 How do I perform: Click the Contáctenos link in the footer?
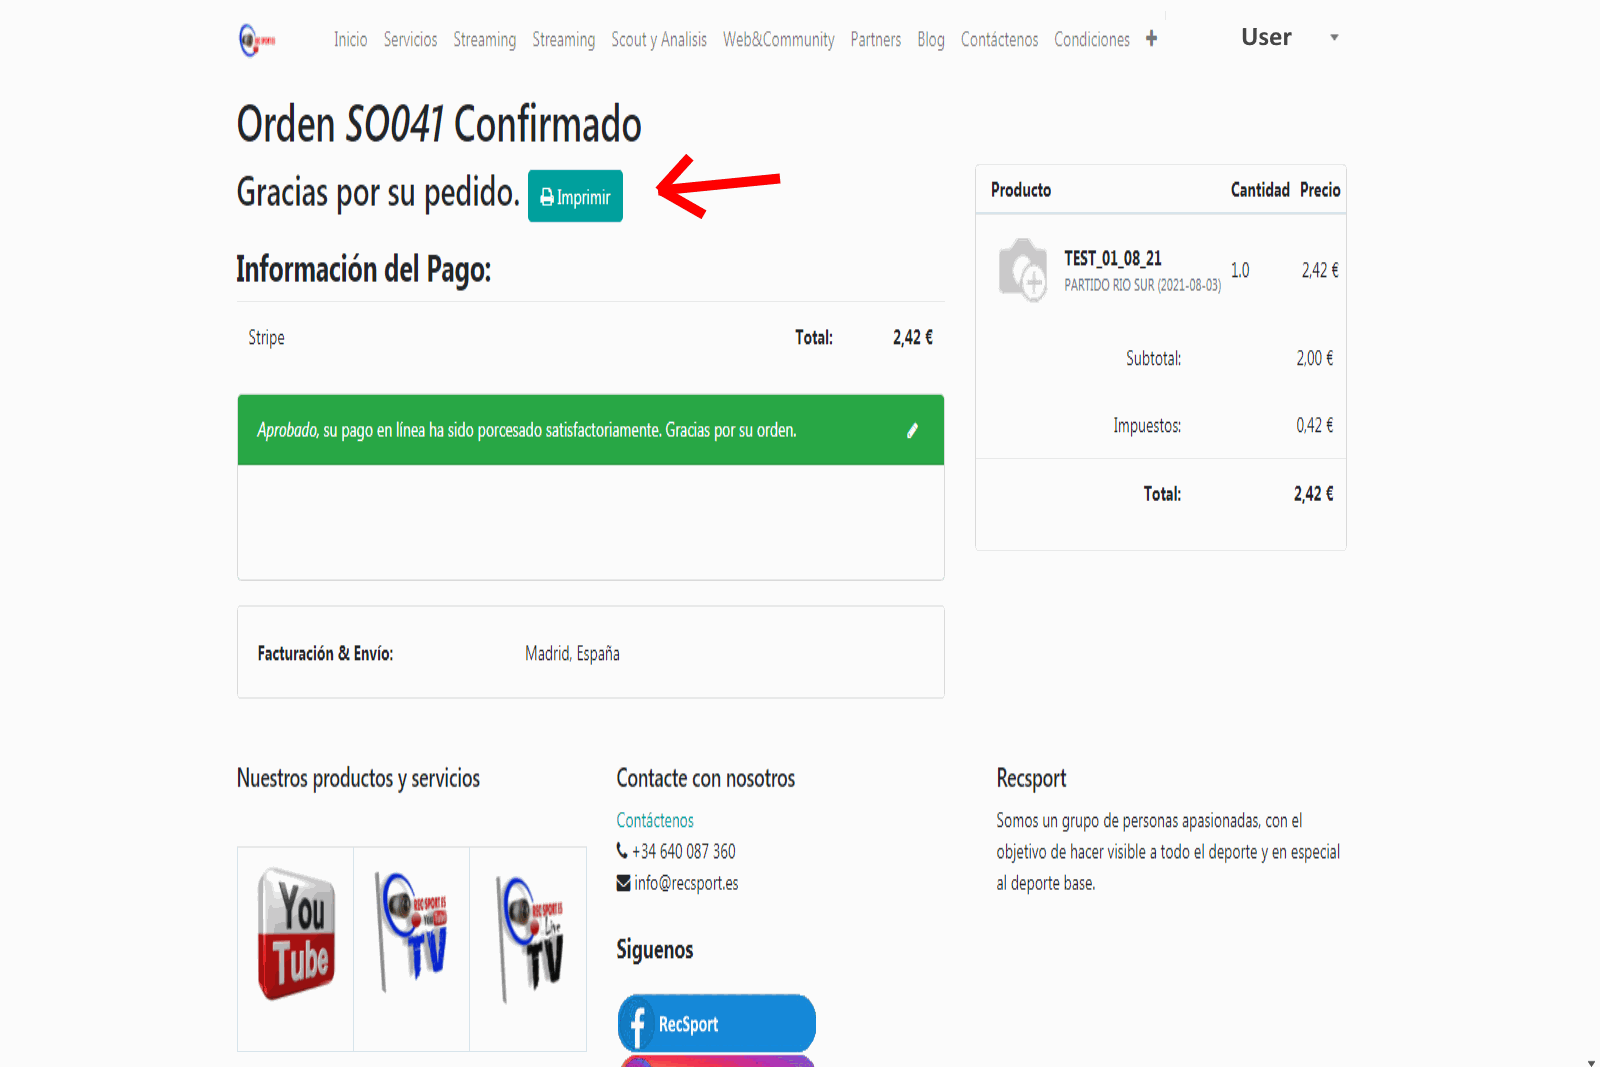pos(654,820)
